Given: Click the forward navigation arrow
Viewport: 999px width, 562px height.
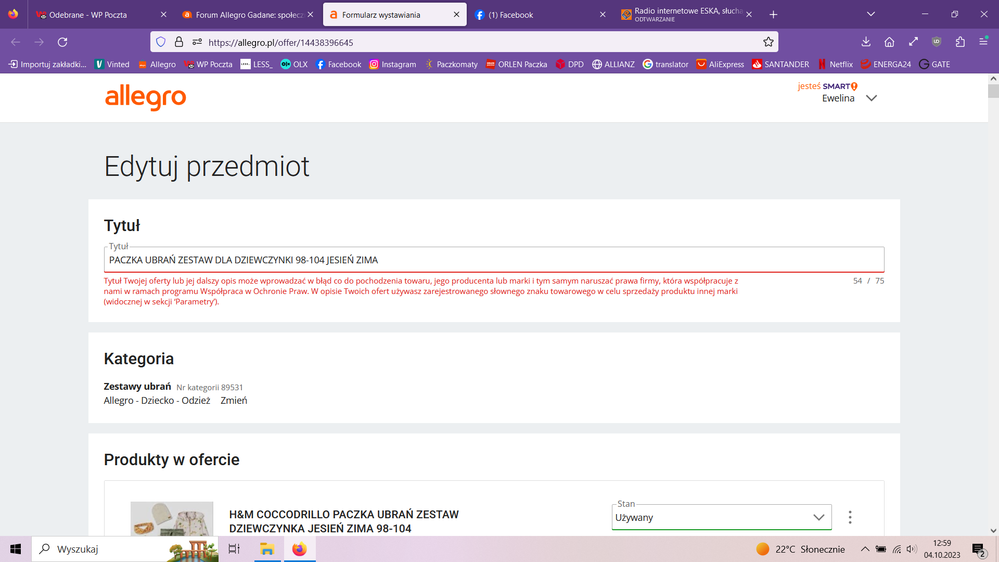Looking at the screenshot, I should click(x=39, y=42).
